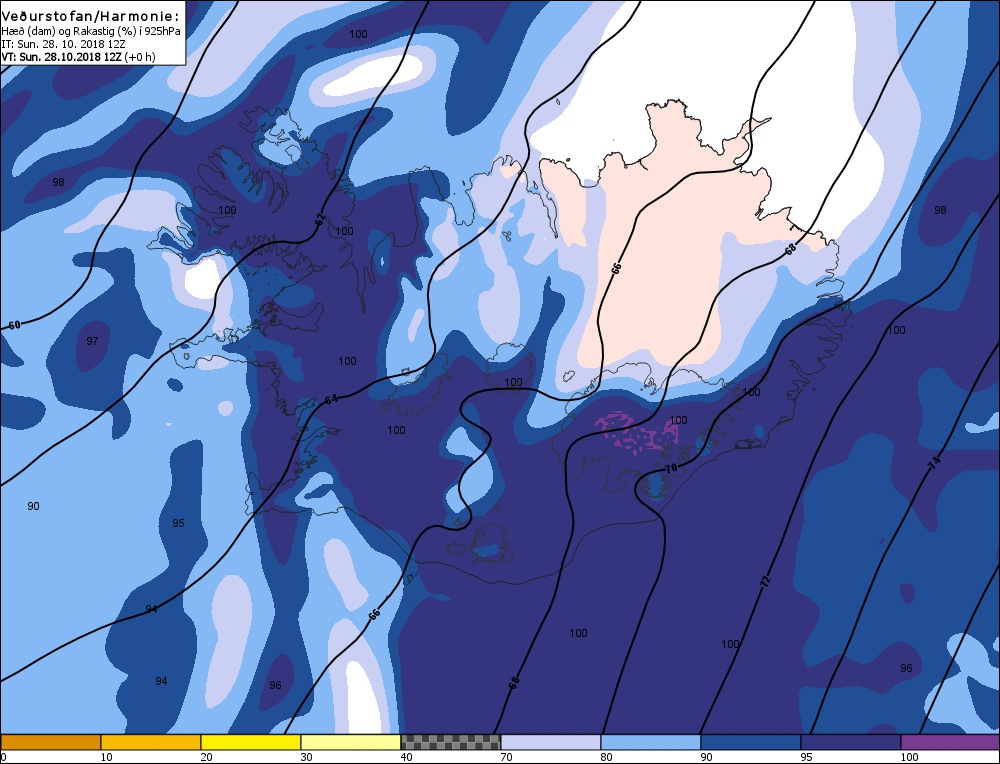Pick the 80–90% light blue legend swatch
1000x764 pixels.
[x=651, y=742]
